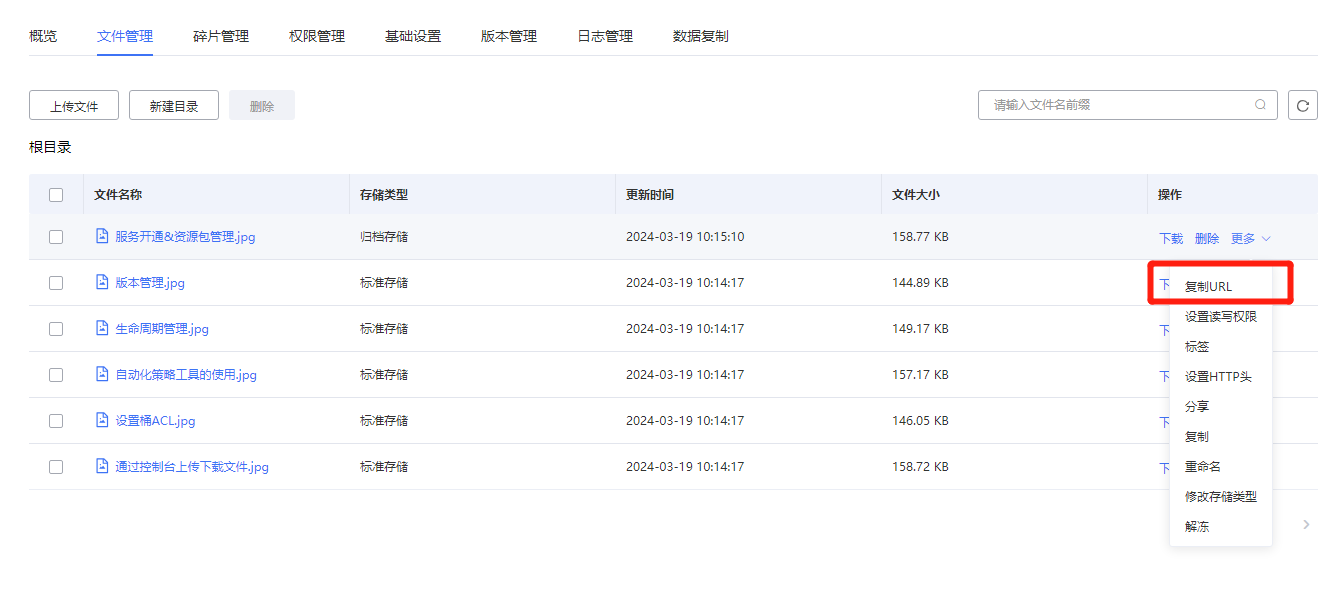The width and height of the screenshot is (1341, 589).
Task: Expand the 更多 dropdown in first row
Action: tap(1250, 239)
